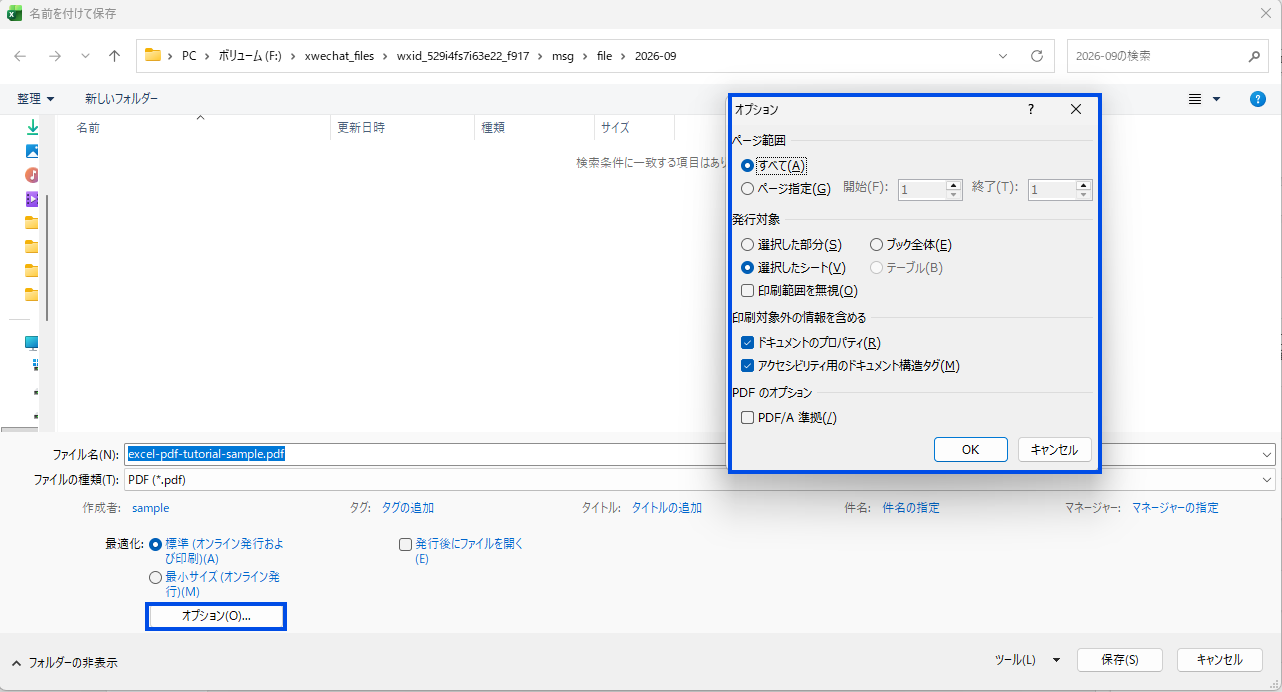Refresh the folder view
Screen dimensions: 1282x692
(x=1037, y=56)
